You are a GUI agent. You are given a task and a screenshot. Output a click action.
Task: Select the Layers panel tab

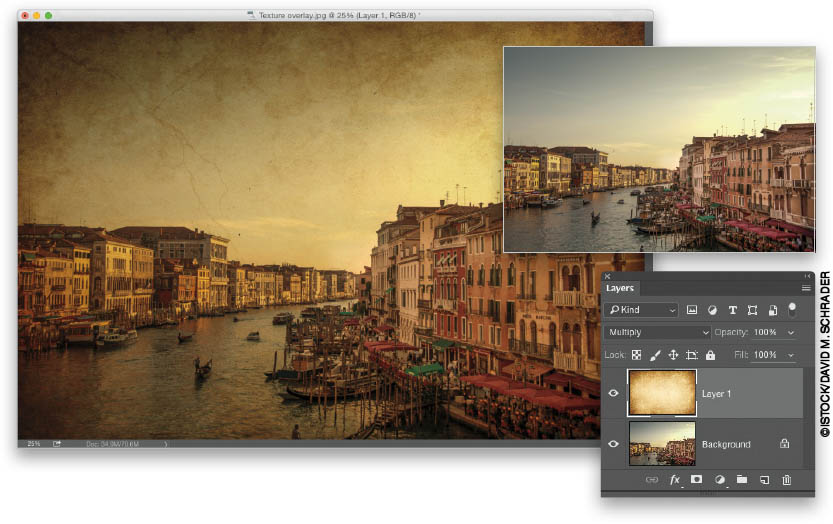click(x=620, y=288)
